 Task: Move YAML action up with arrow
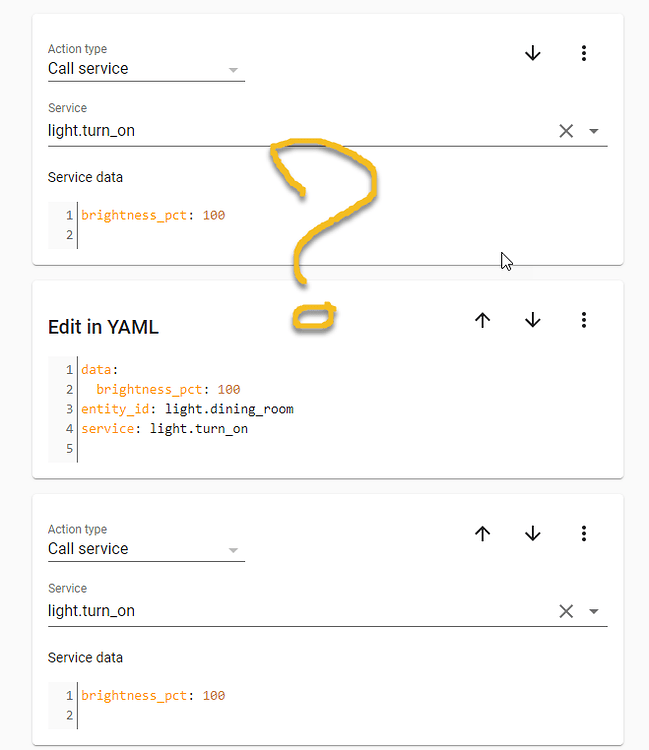click(483, 320)
